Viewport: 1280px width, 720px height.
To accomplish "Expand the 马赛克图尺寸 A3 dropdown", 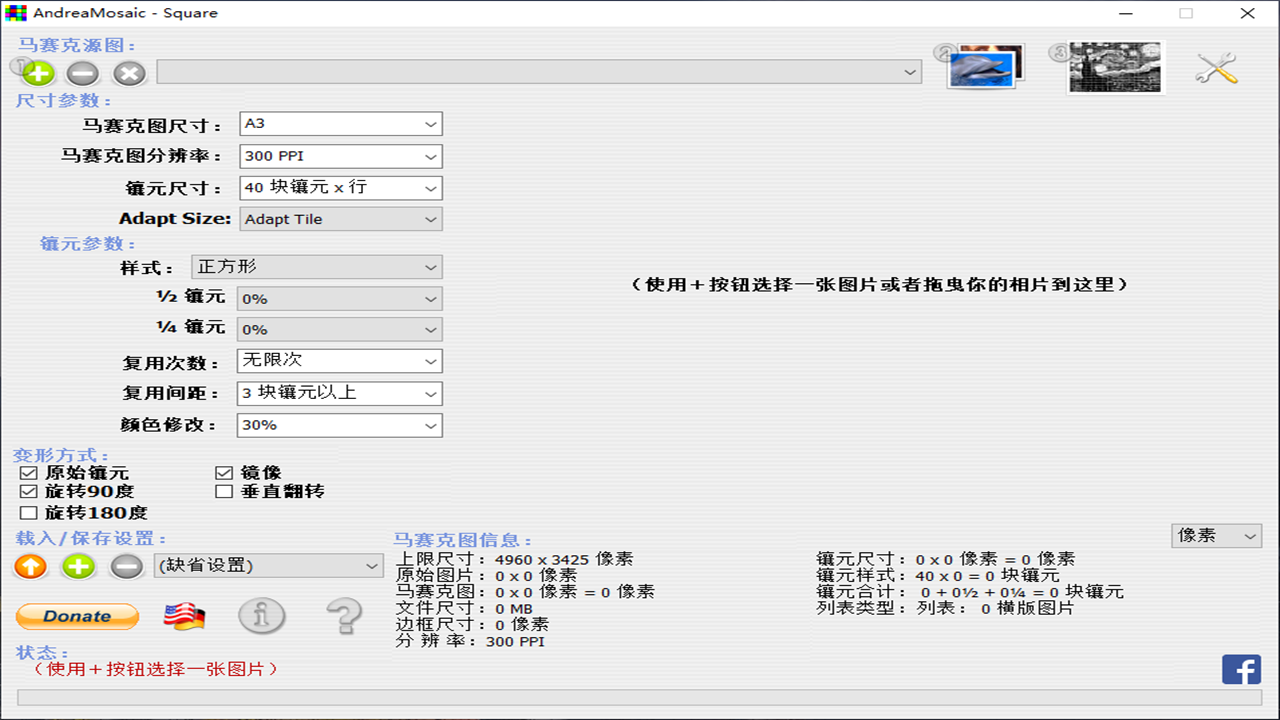I will [341, 124].
